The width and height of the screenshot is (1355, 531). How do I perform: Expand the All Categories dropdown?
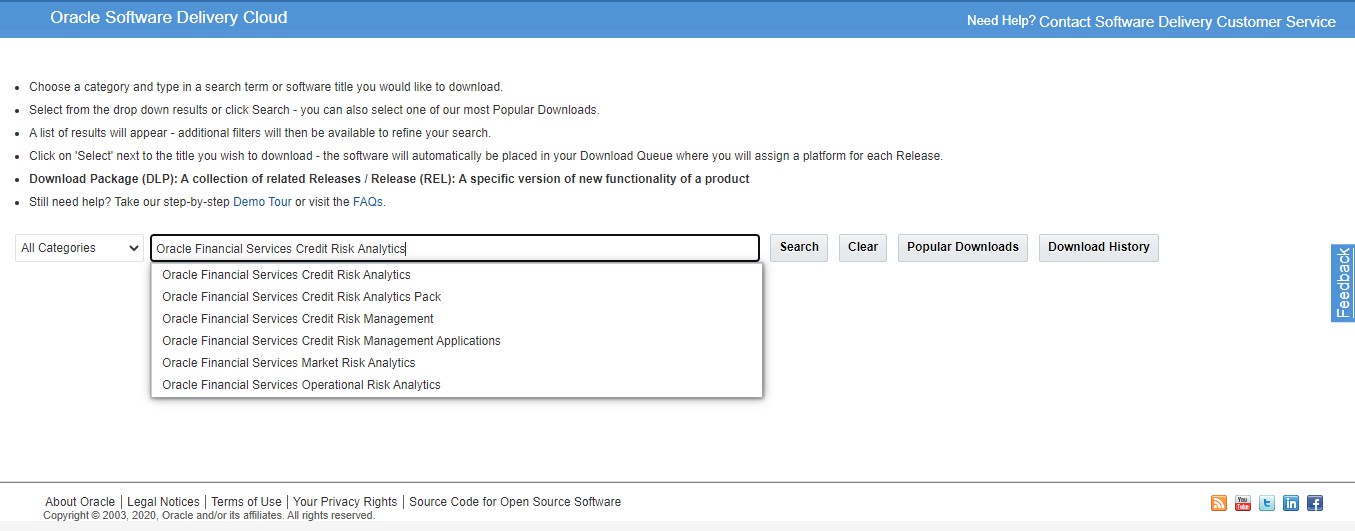coord(79,248)
